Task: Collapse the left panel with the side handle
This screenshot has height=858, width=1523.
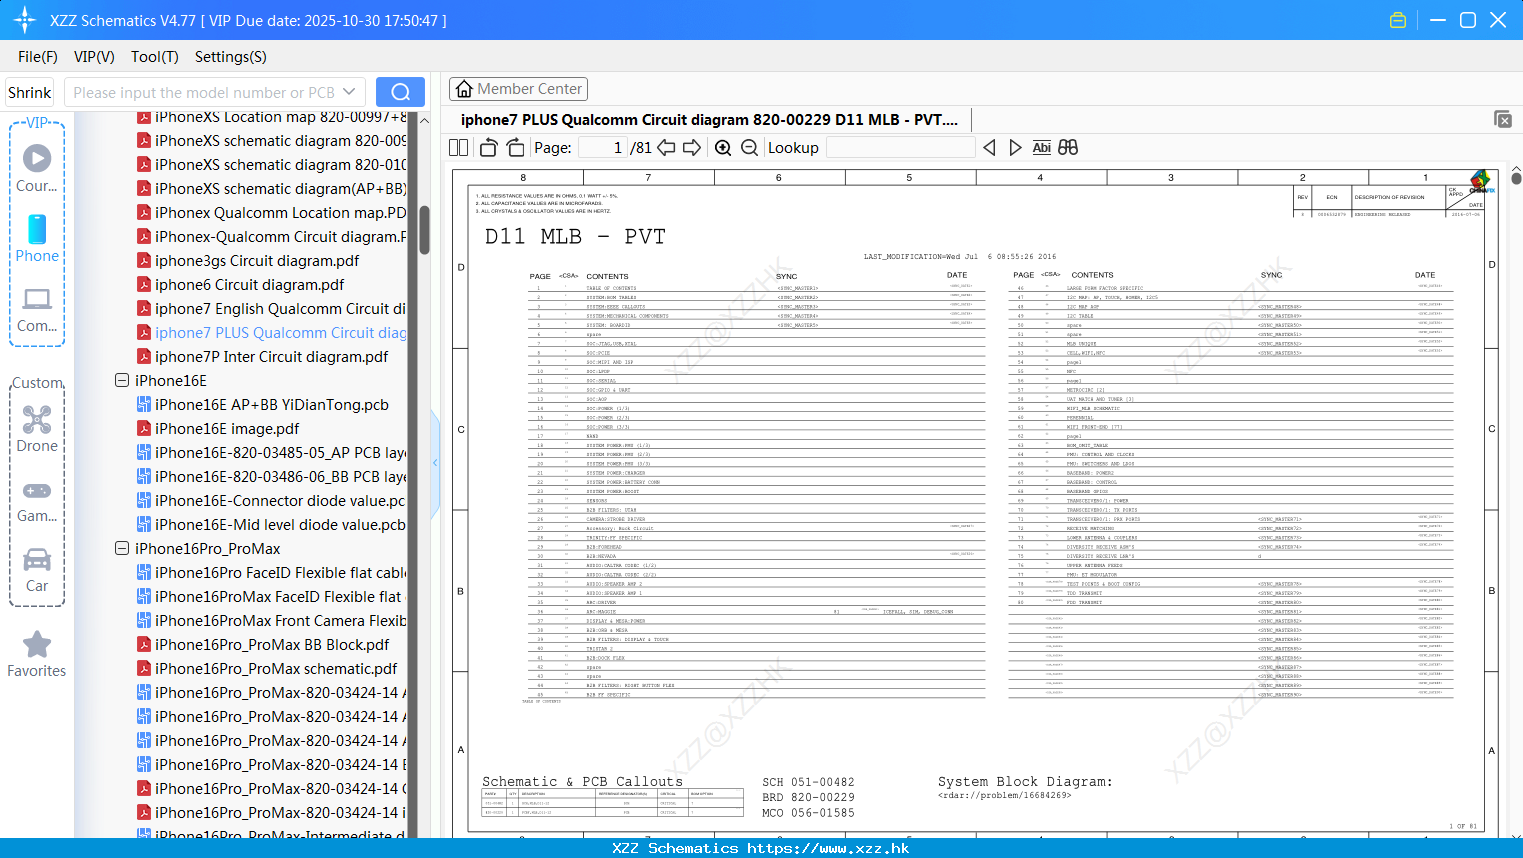Action: coord(435,463)
